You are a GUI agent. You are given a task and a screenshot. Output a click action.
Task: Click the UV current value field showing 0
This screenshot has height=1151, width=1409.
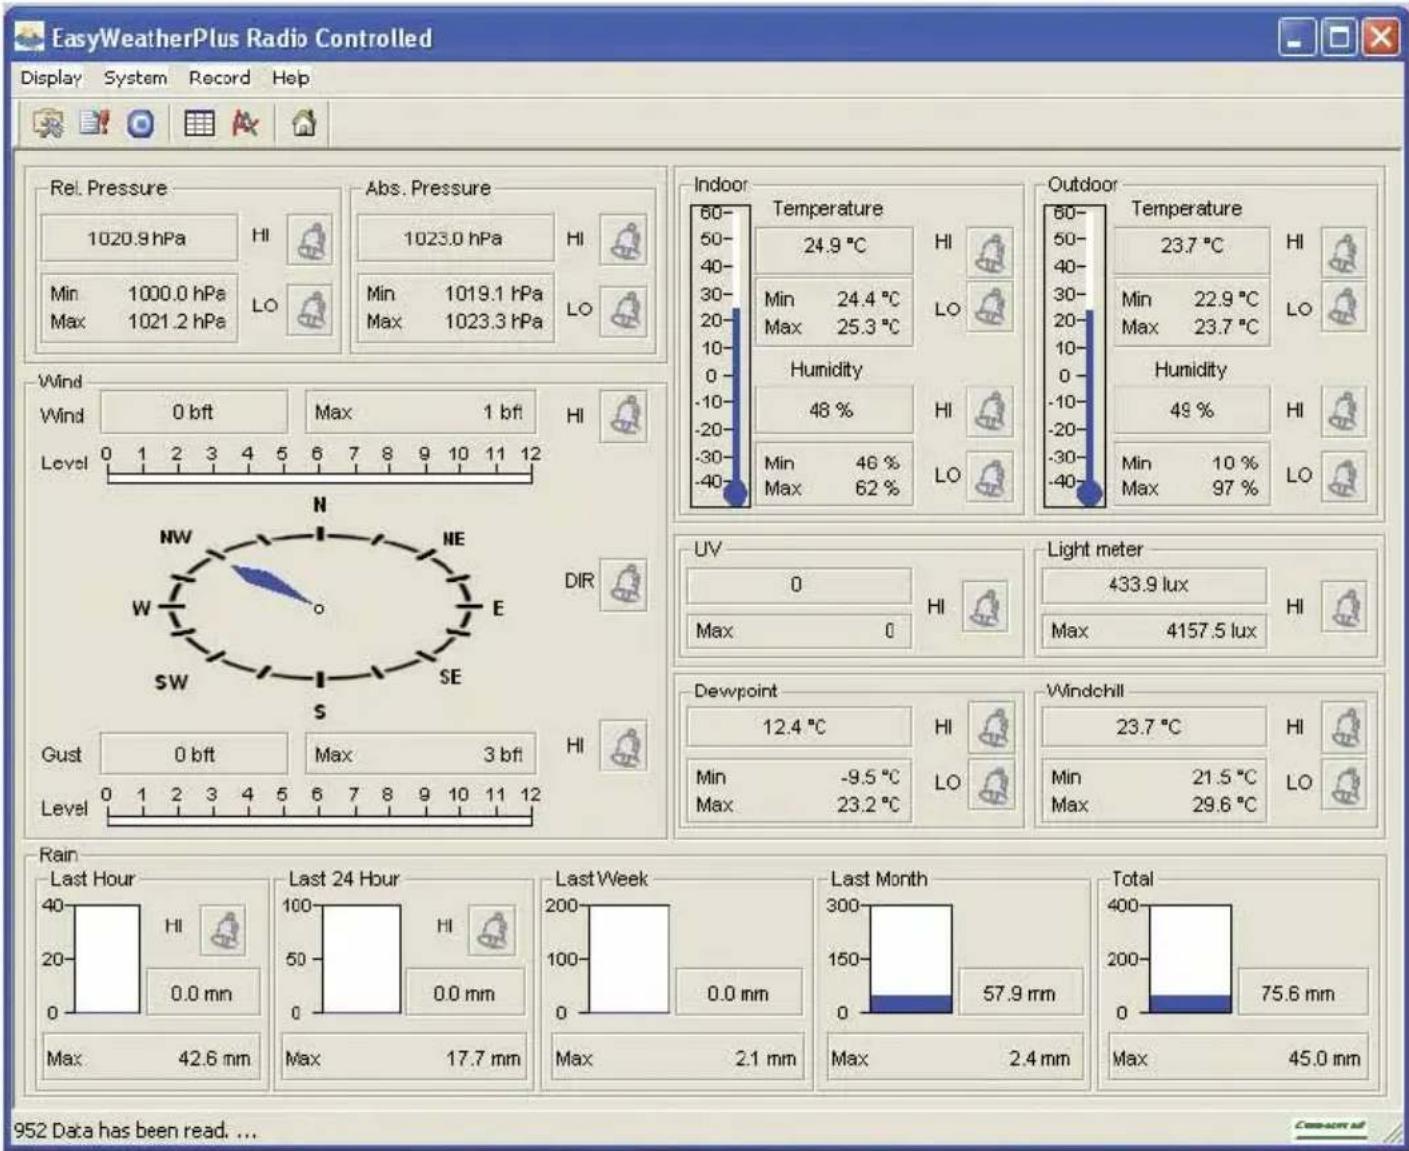point(798,584)
